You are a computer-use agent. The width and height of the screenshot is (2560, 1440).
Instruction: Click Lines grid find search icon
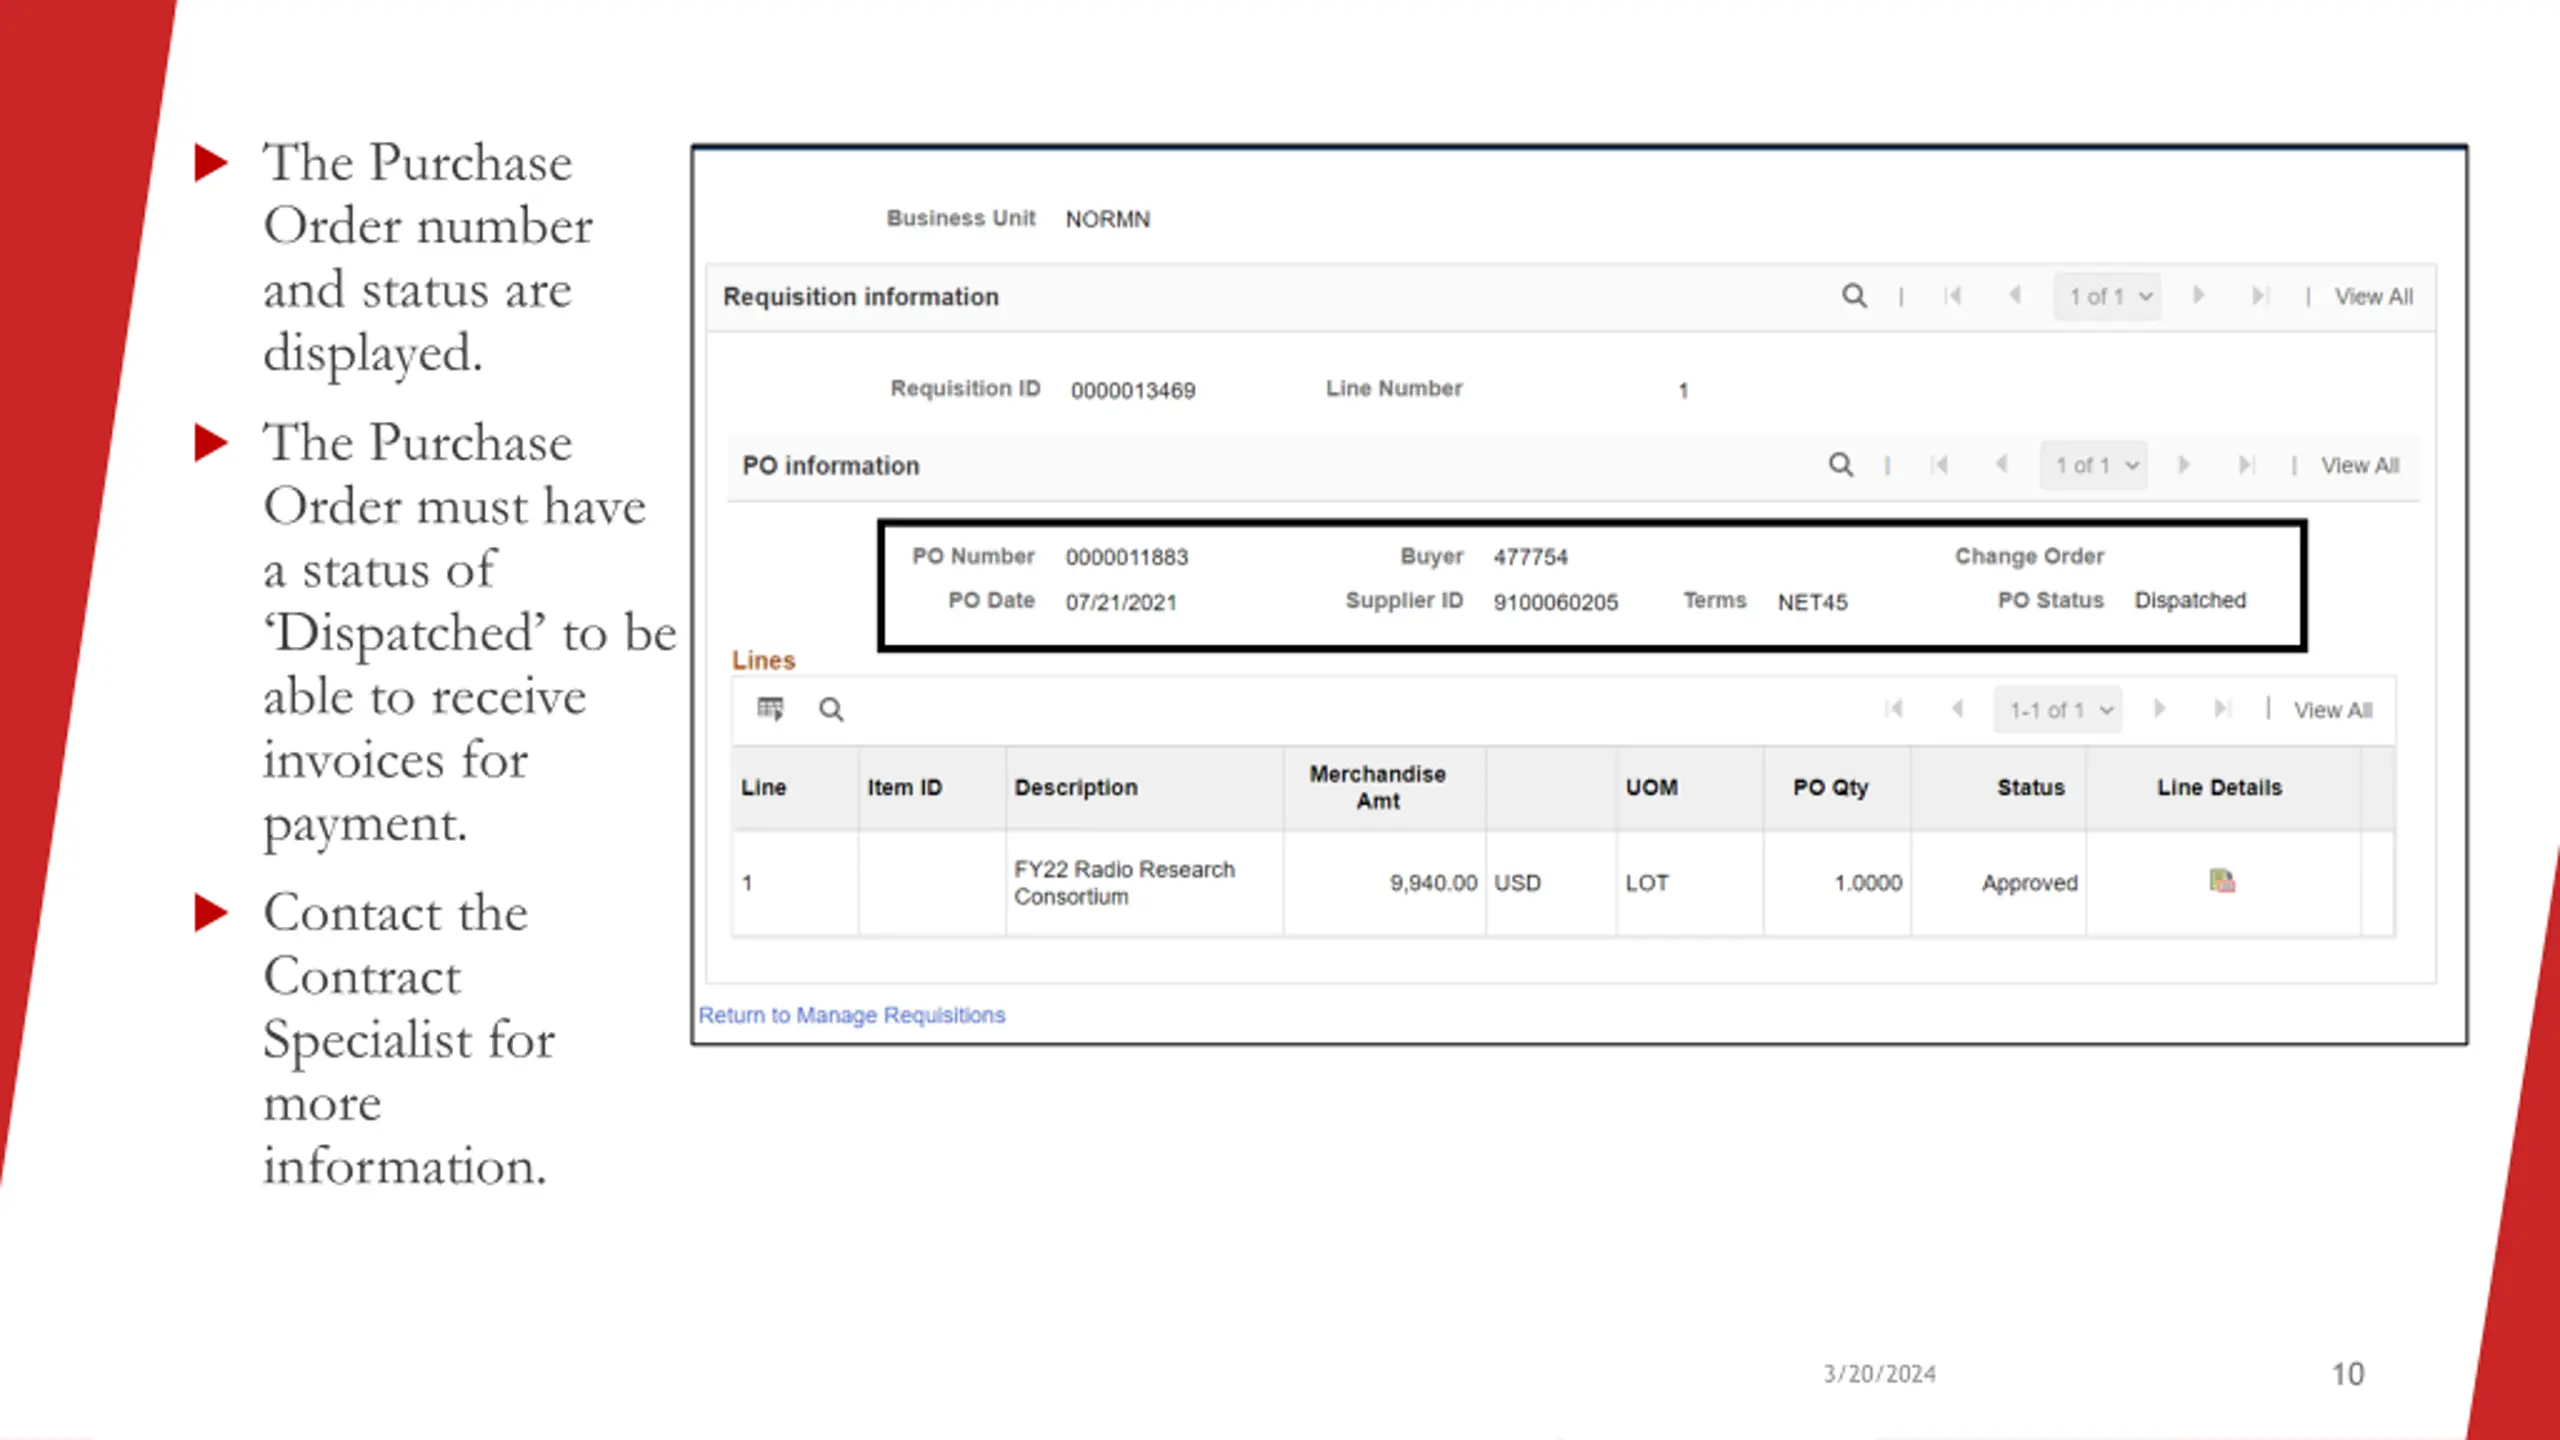[831, 709]
